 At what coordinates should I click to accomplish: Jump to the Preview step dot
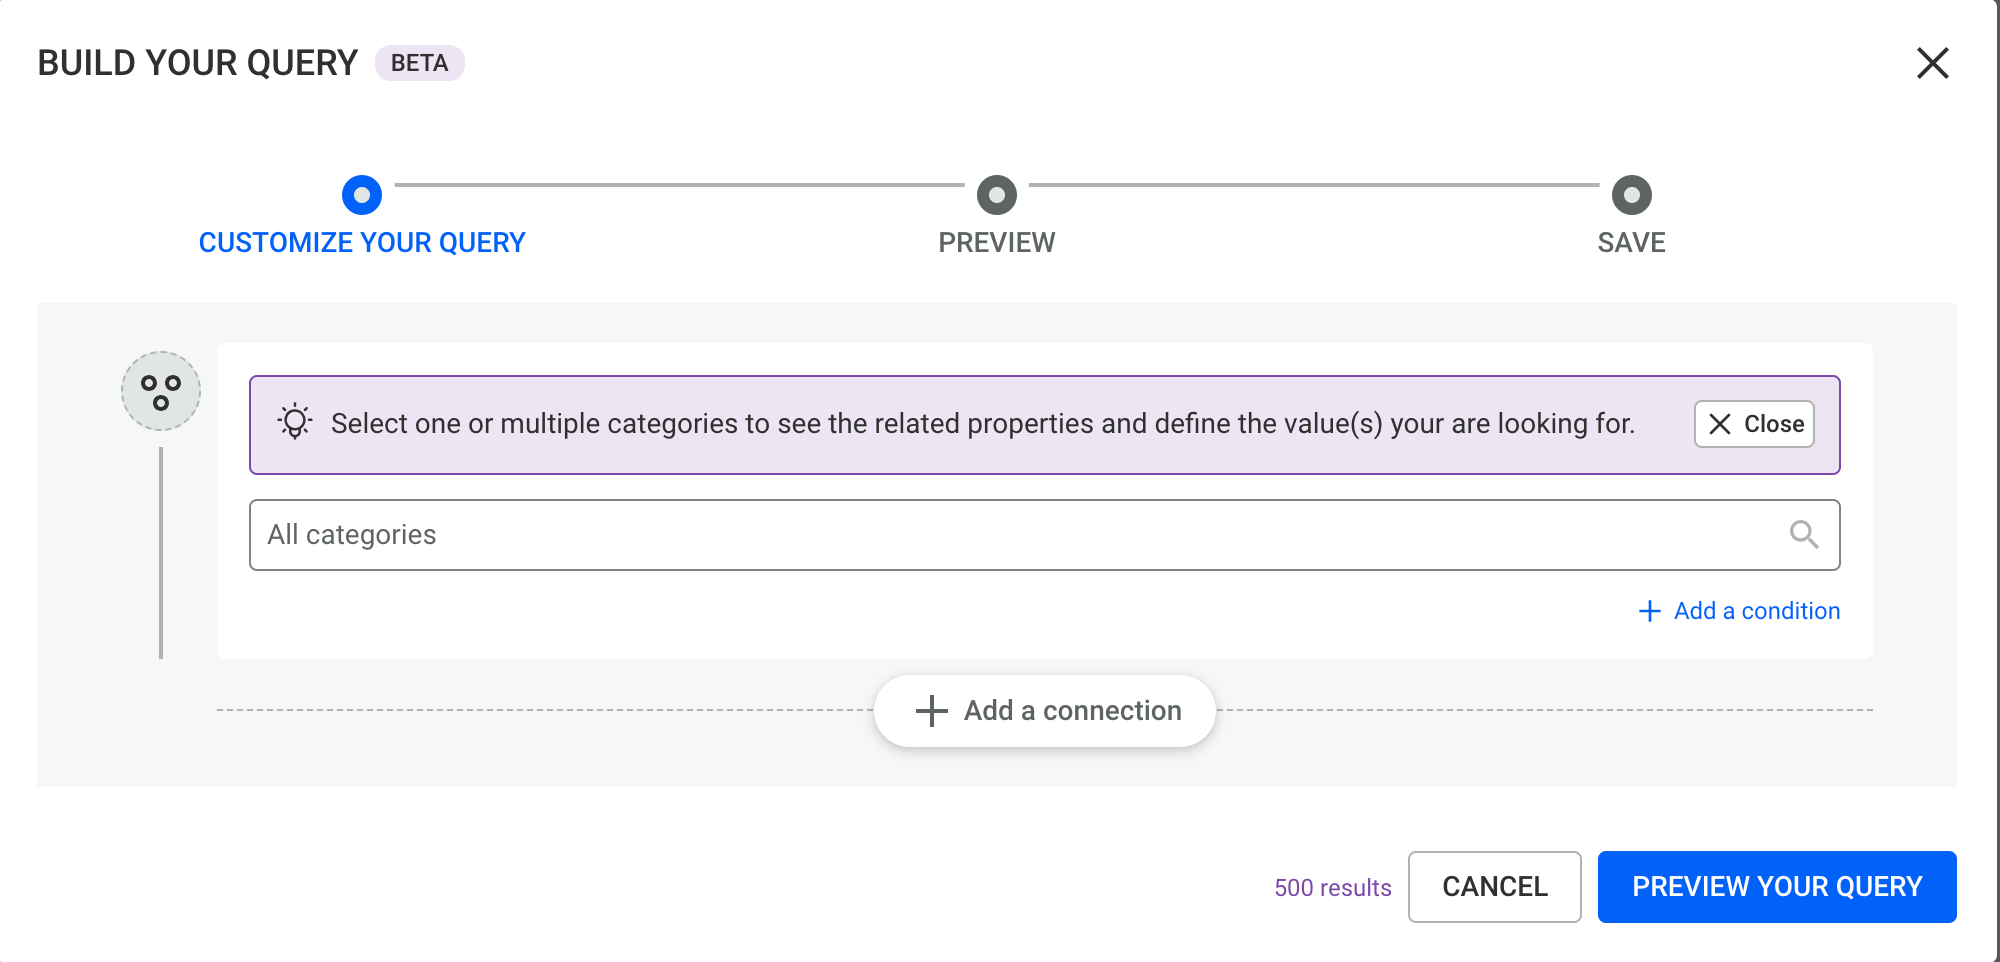(996, 197)
